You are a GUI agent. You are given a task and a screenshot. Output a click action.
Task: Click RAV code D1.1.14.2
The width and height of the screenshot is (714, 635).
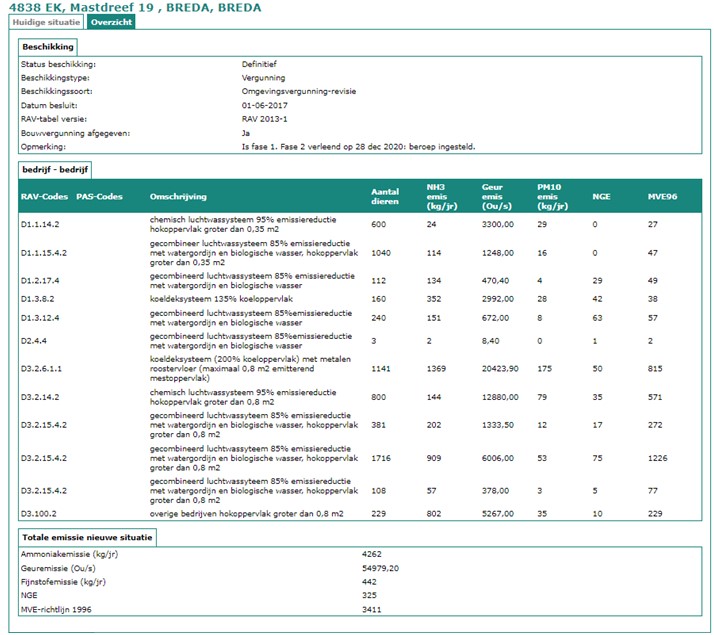point(40,224)
